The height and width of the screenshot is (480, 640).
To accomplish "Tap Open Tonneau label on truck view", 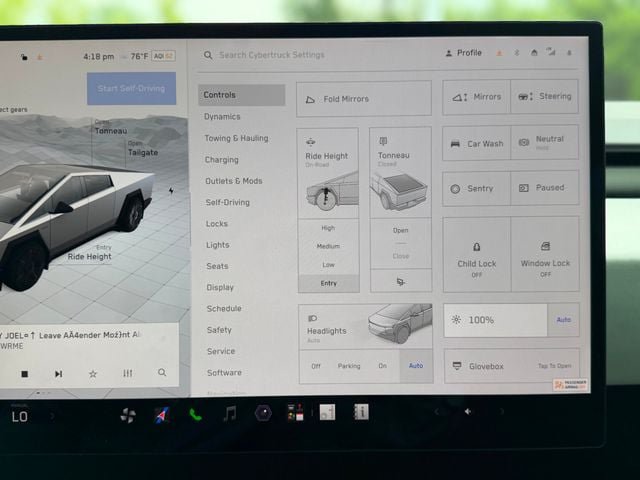I will (110, 128).
